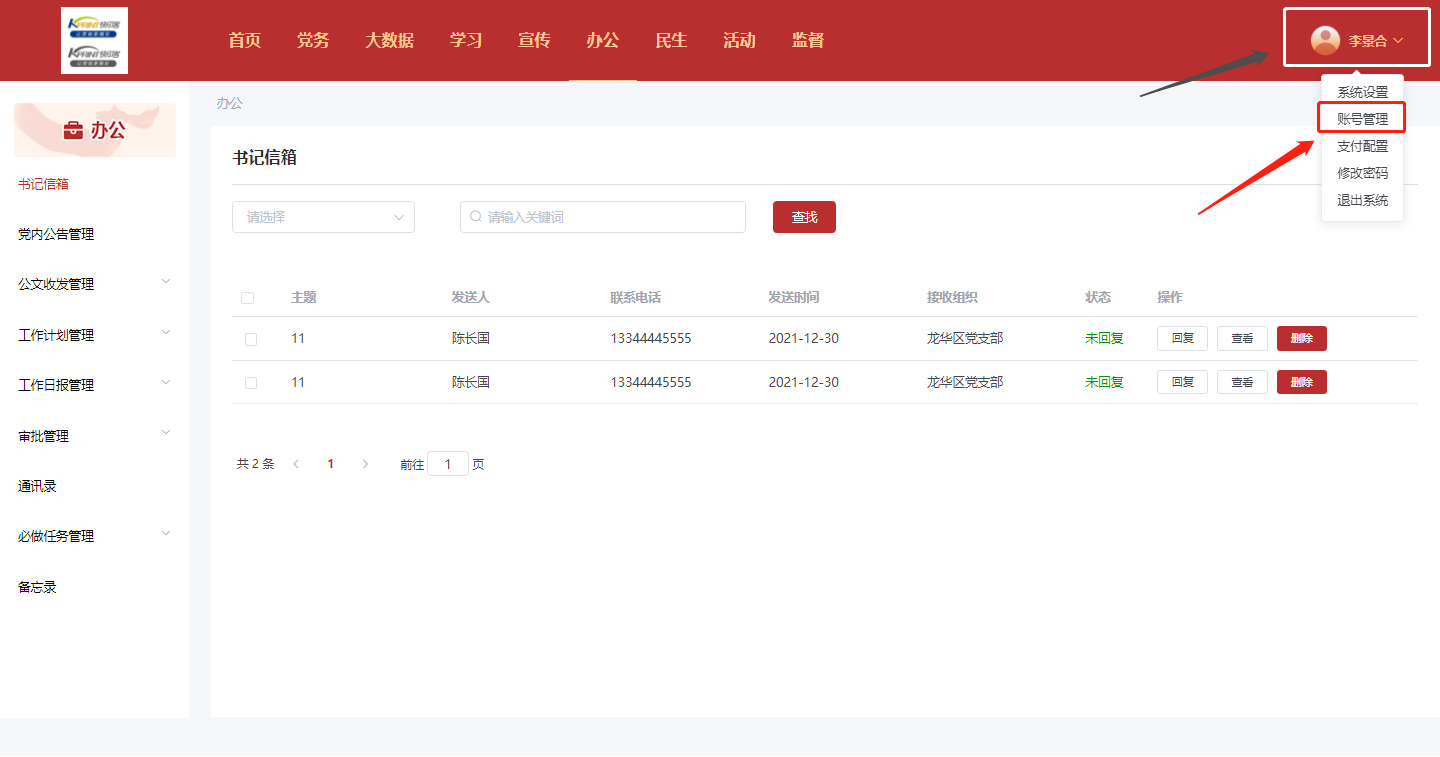Viewport: 1440px width, 757px height.
Task: Delete the second message with 删除
Action: 1301,382
